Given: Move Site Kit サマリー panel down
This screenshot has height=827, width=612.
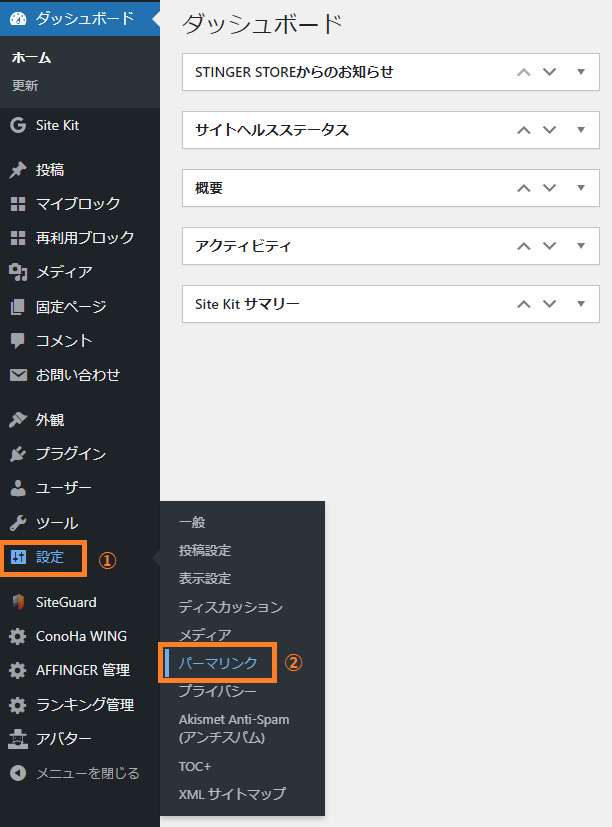Looking at the screenshot, I should 550,304.
